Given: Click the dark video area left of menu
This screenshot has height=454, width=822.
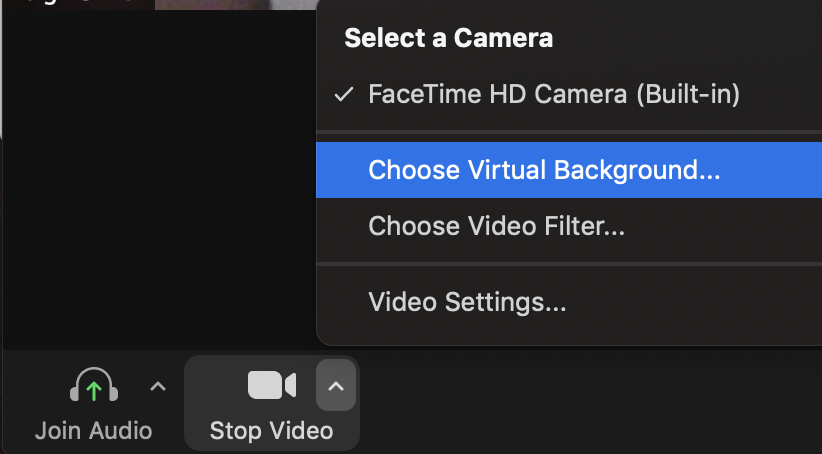Looking at the screenshot, I should click(159, 178).
